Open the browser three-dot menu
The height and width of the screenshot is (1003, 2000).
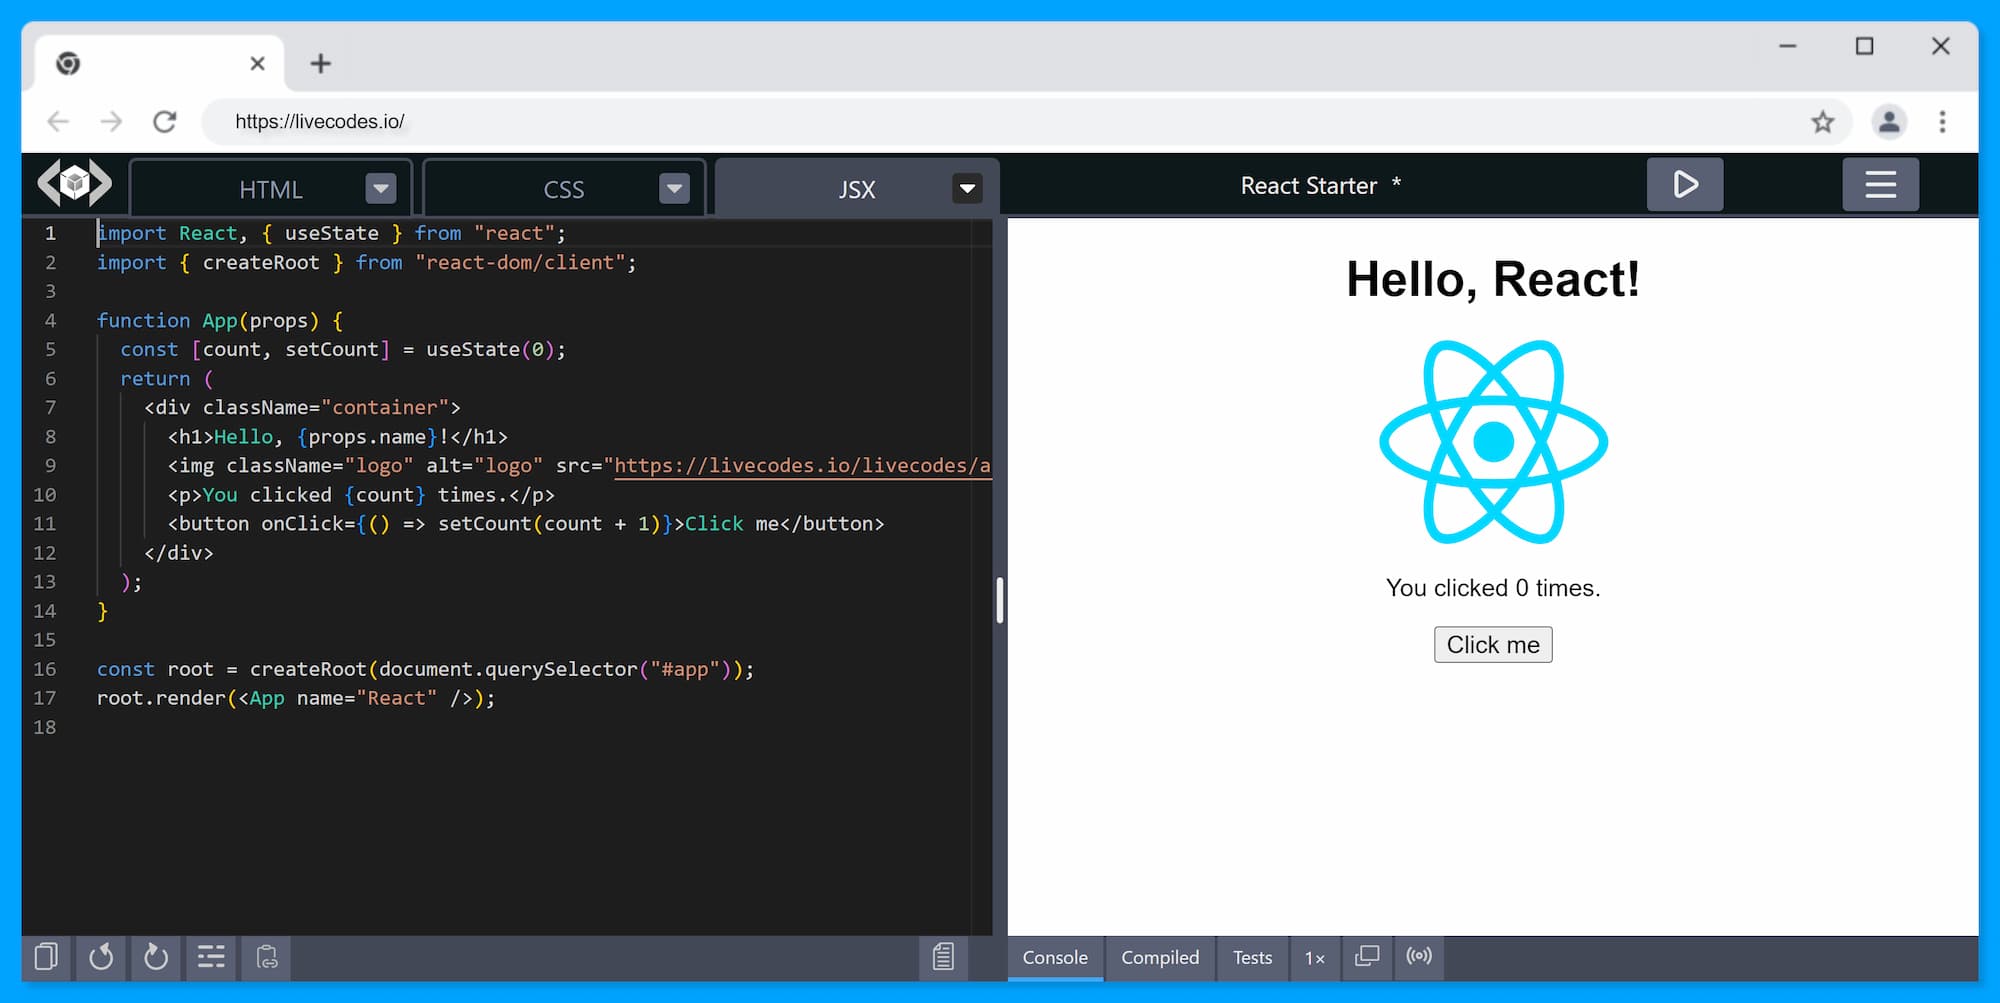pos(1942,122)
